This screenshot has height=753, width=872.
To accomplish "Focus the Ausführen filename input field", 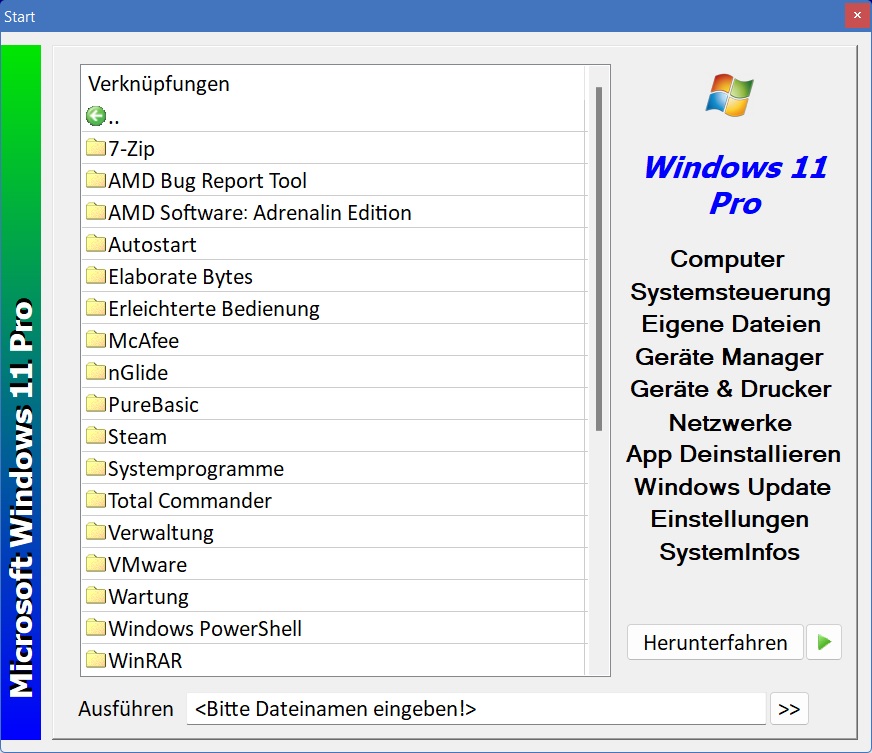I will tap(476, 709).
